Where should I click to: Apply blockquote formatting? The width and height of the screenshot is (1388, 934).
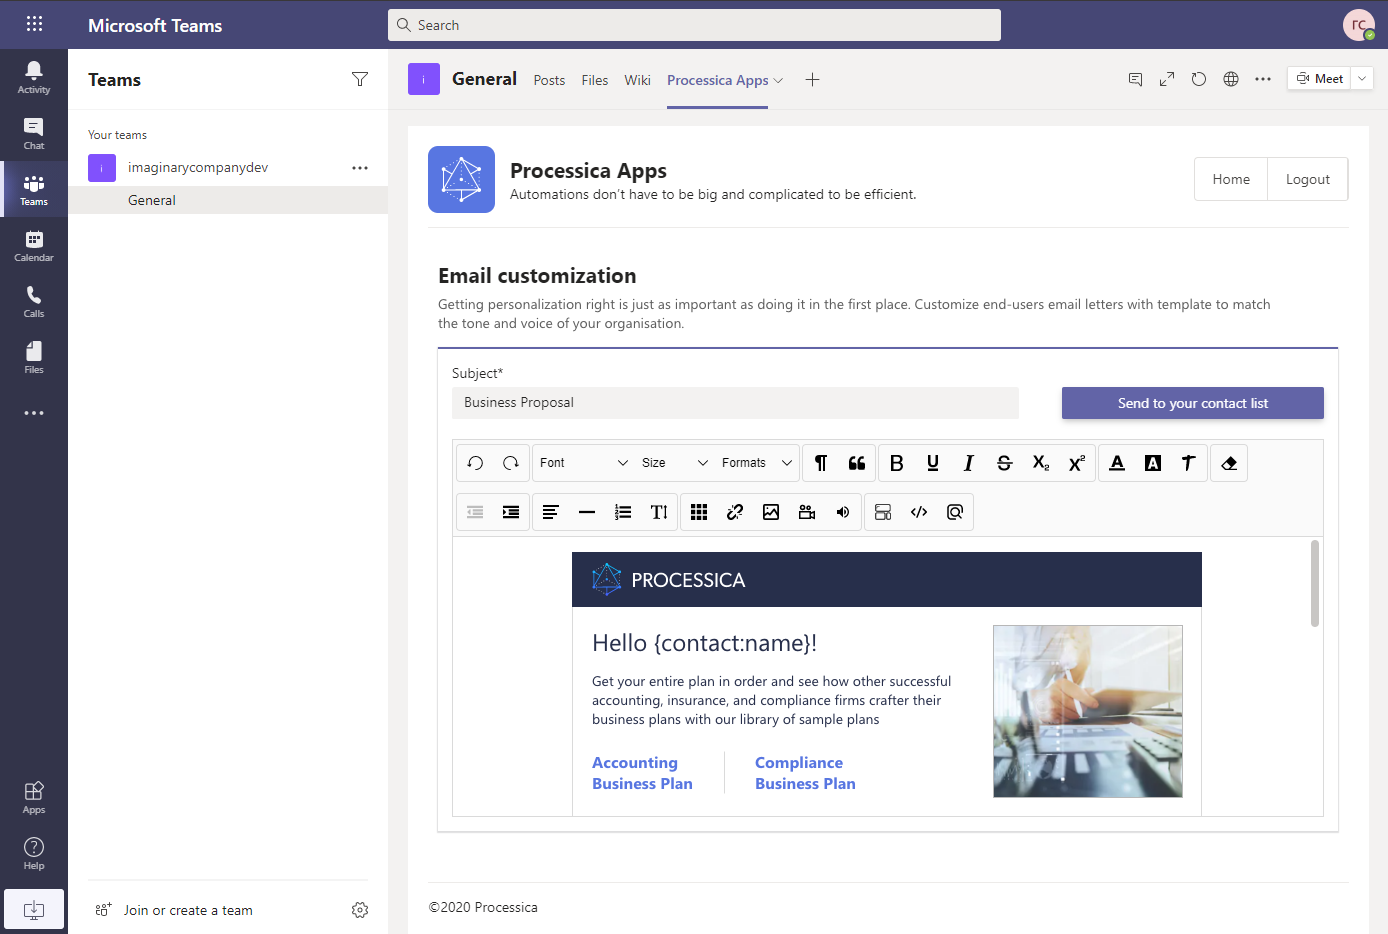[857, 463]
